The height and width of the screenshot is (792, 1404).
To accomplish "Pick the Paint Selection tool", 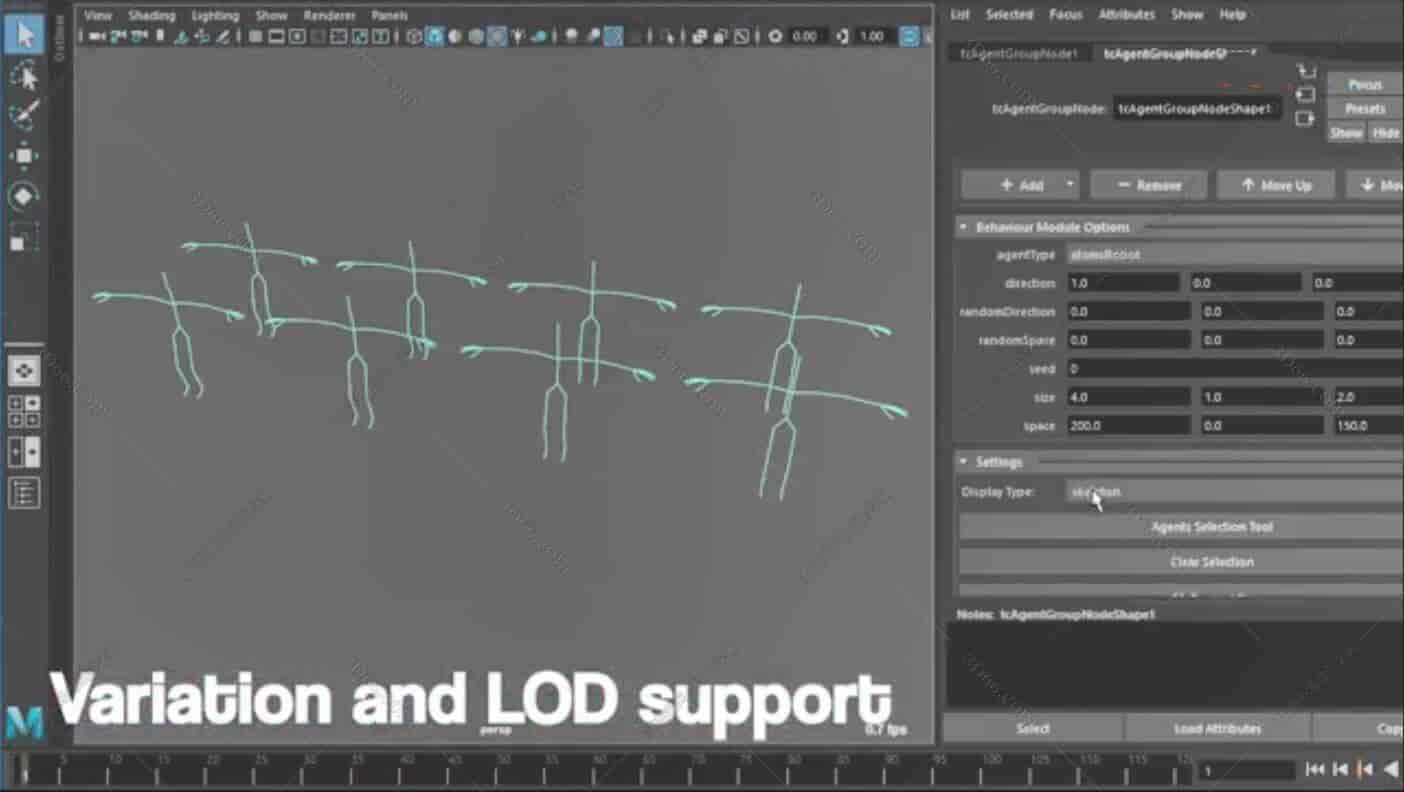I will 24,115.
